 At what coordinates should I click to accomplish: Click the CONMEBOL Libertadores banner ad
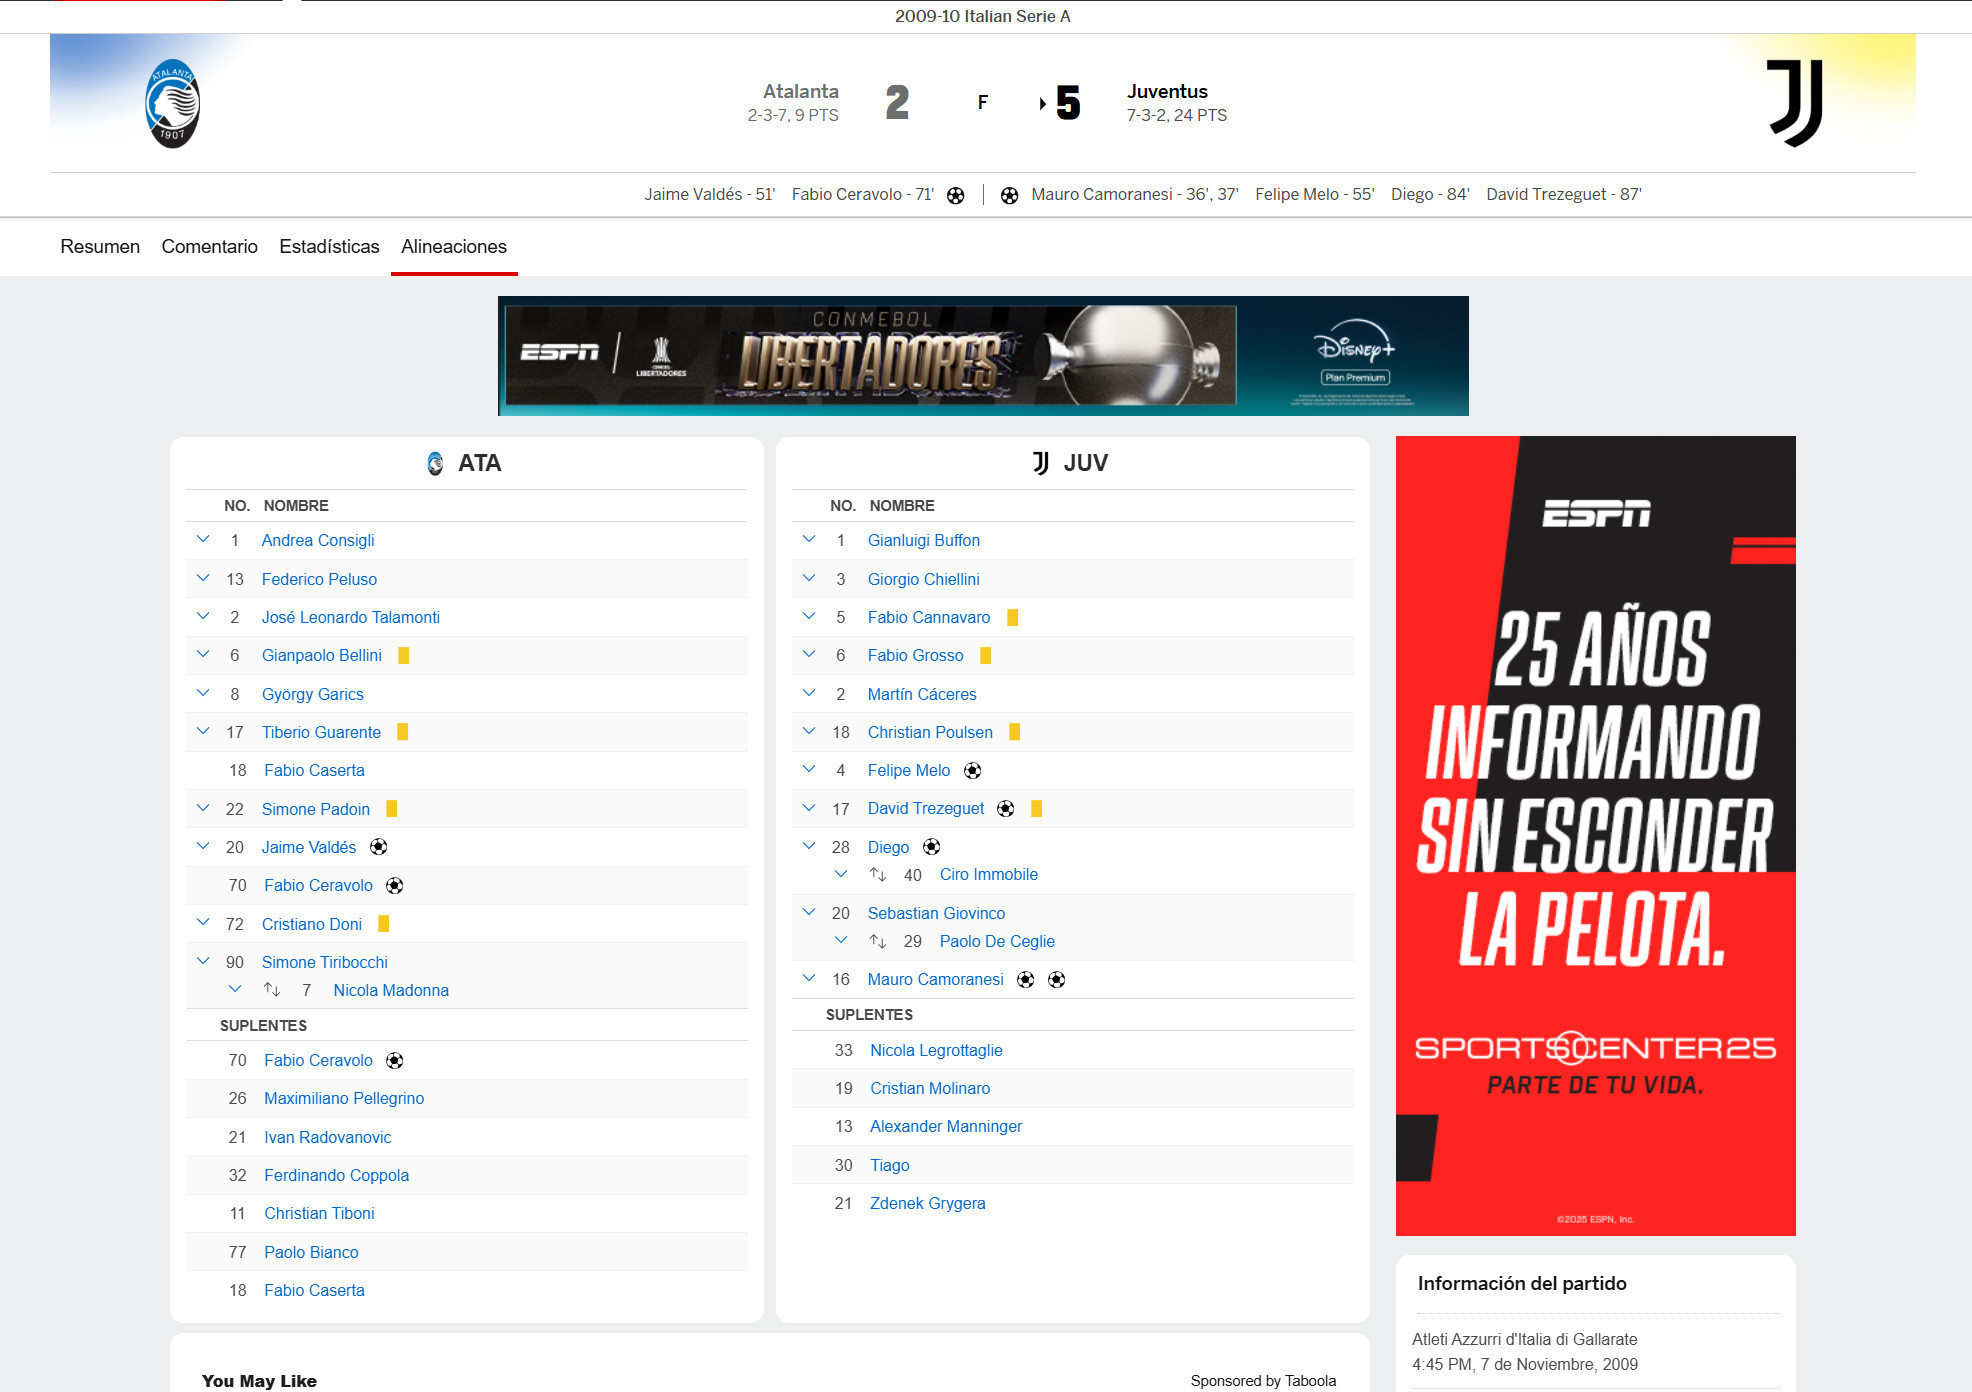982,356
